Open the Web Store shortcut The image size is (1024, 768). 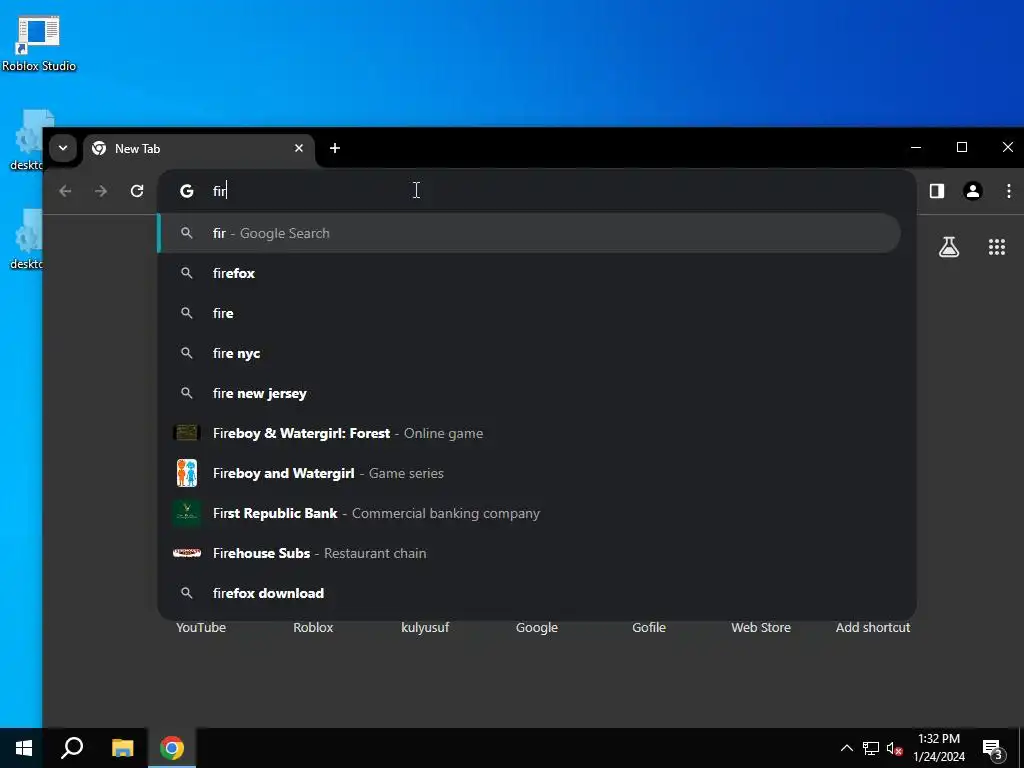point(761,628)
